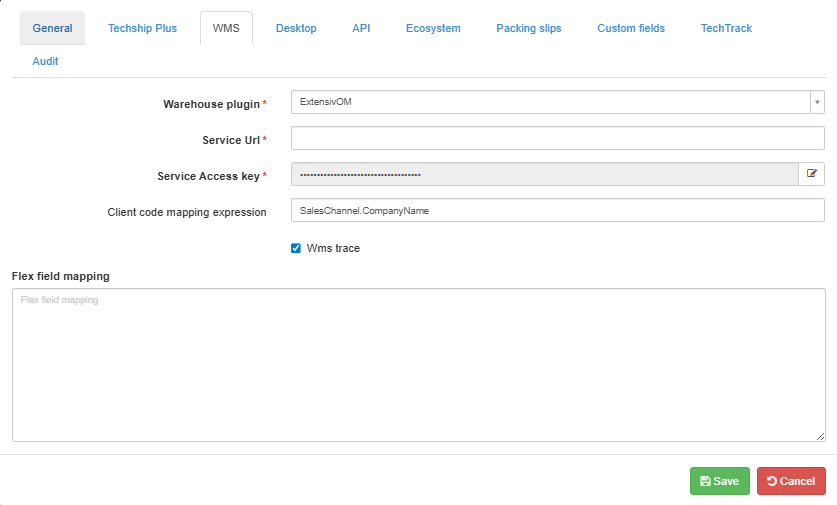
Task: Focus the Service Url input field
Action: coord(557,138)
